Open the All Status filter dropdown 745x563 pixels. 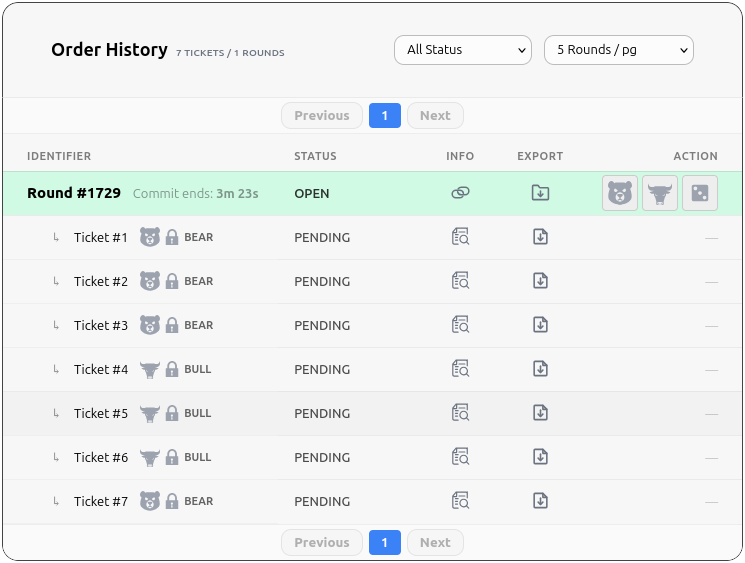(462, 50)
